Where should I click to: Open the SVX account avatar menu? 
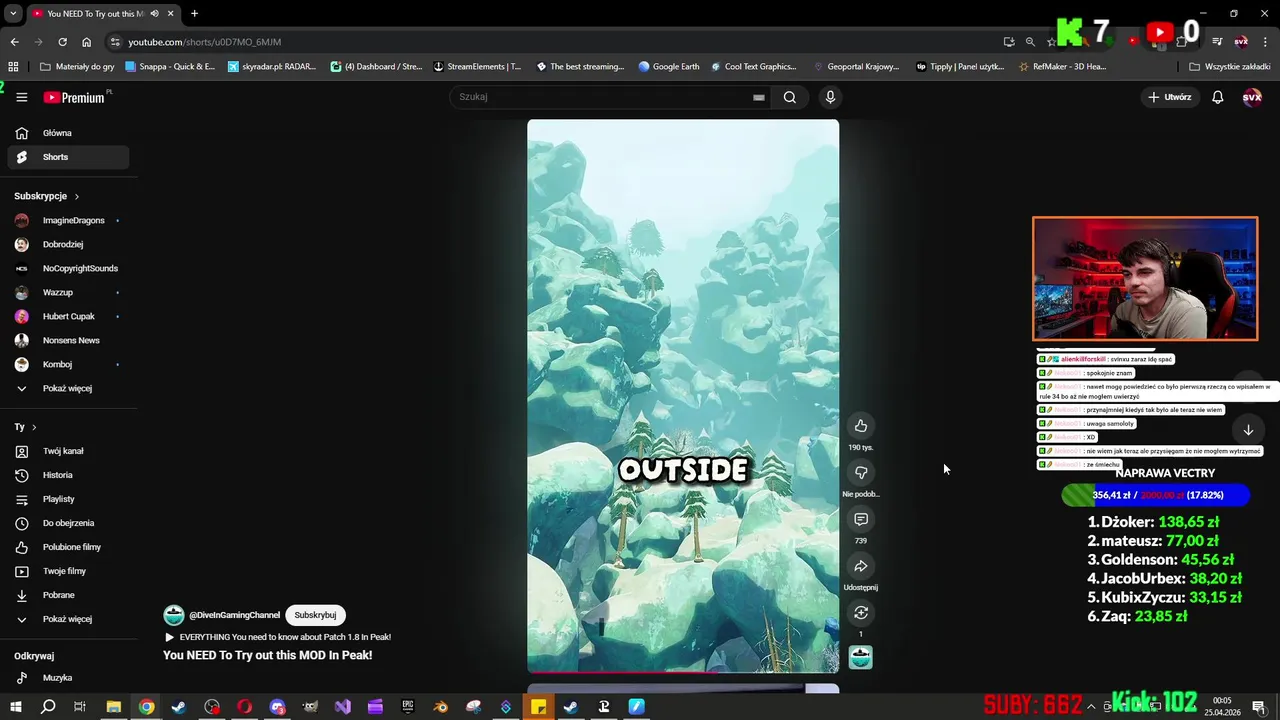click(1252, 97)
